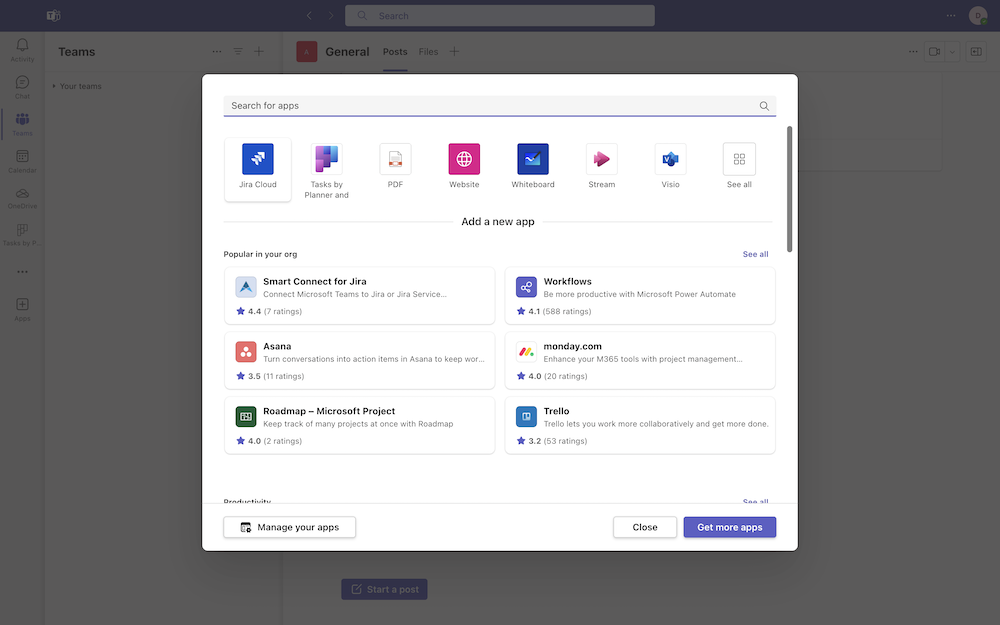The image size is (1000, 625).
Task: Open Calendar in Teams sidebar
Action: (22, 161)
